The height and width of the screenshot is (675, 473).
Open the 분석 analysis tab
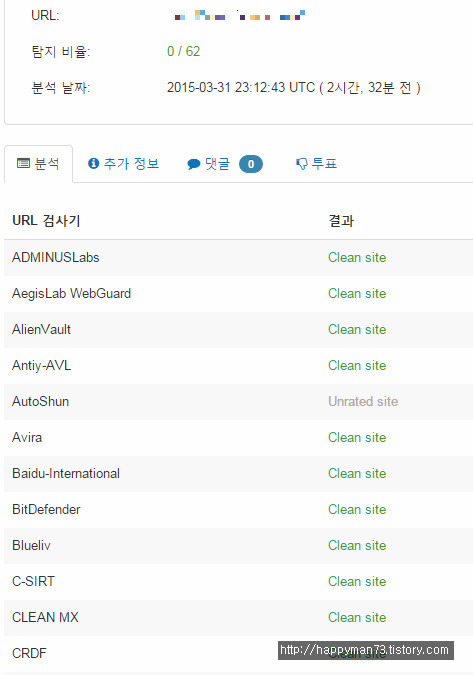(x=38, y=164)
